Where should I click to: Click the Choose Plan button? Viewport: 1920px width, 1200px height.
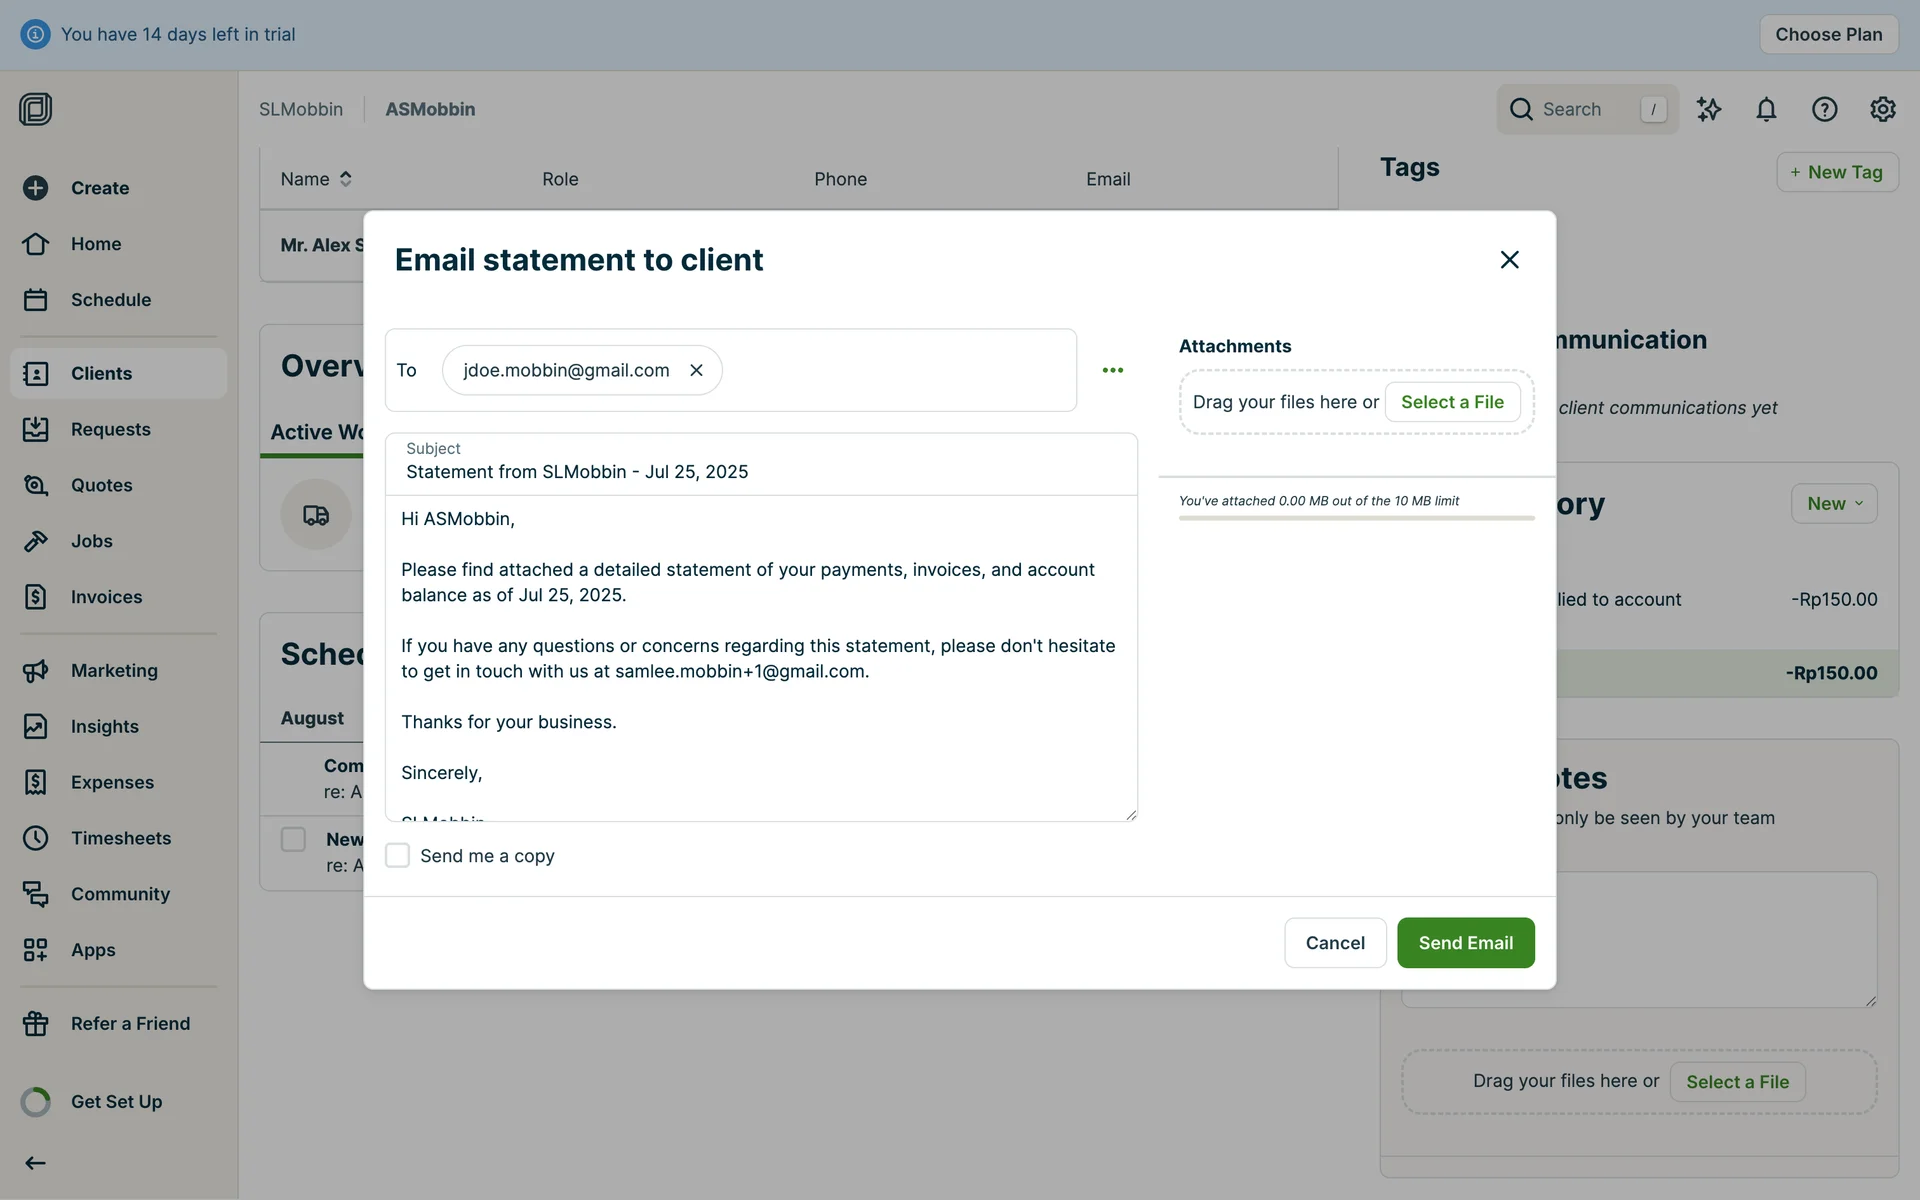pos(1828,34)
